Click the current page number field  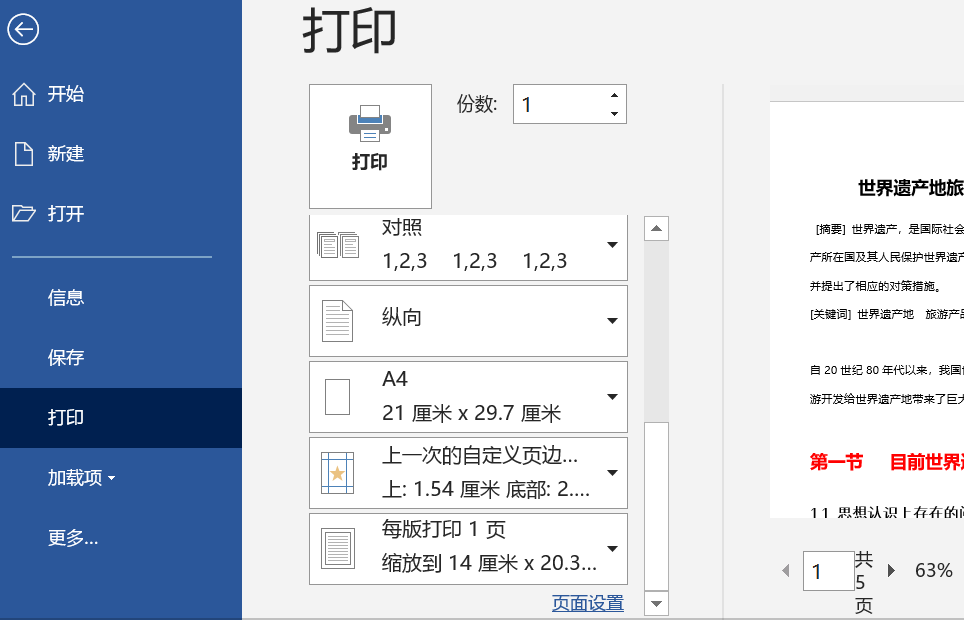pos(828,571)
